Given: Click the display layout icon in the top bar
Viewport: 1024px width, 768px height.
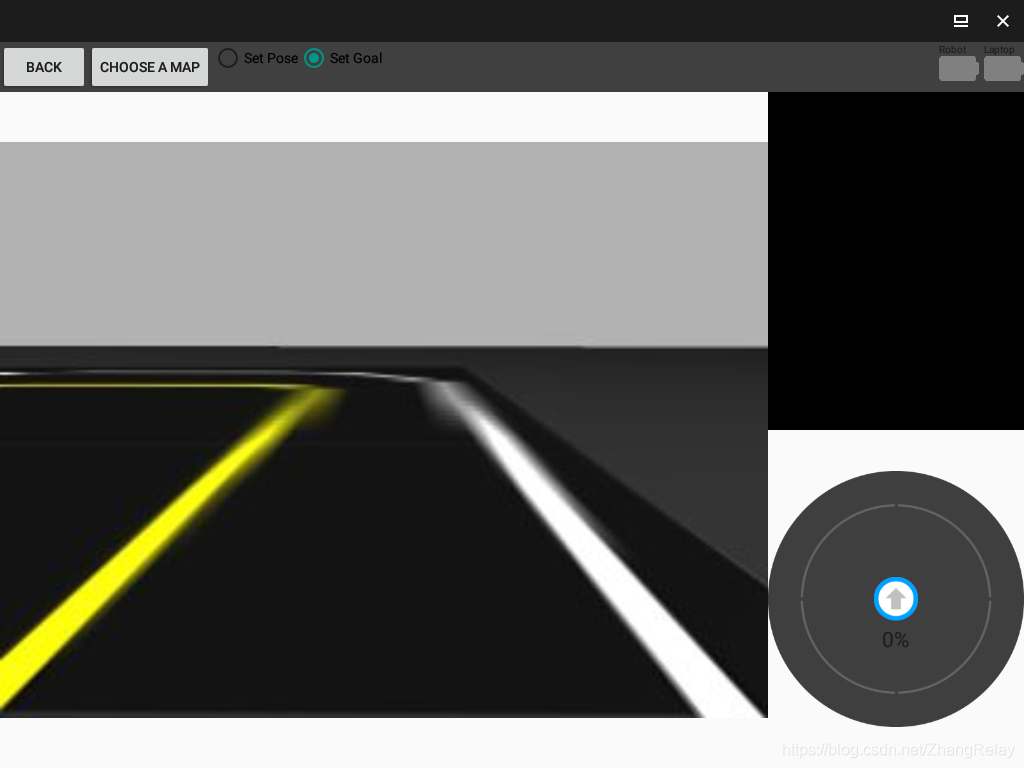Looking at the screenshot, I should pyautogui.click(x=960, y=21).
